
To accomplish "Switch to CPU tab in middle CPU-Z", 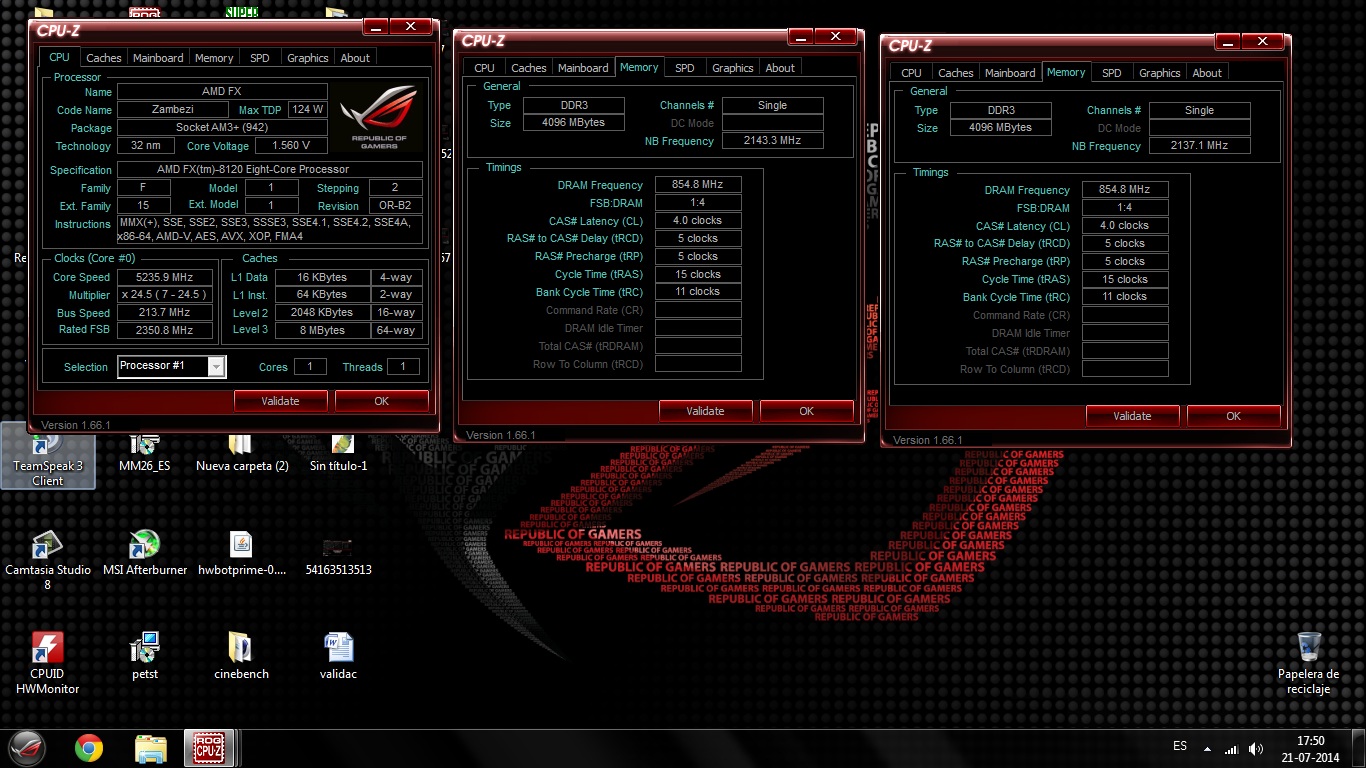I will click(x=485, y=68).
